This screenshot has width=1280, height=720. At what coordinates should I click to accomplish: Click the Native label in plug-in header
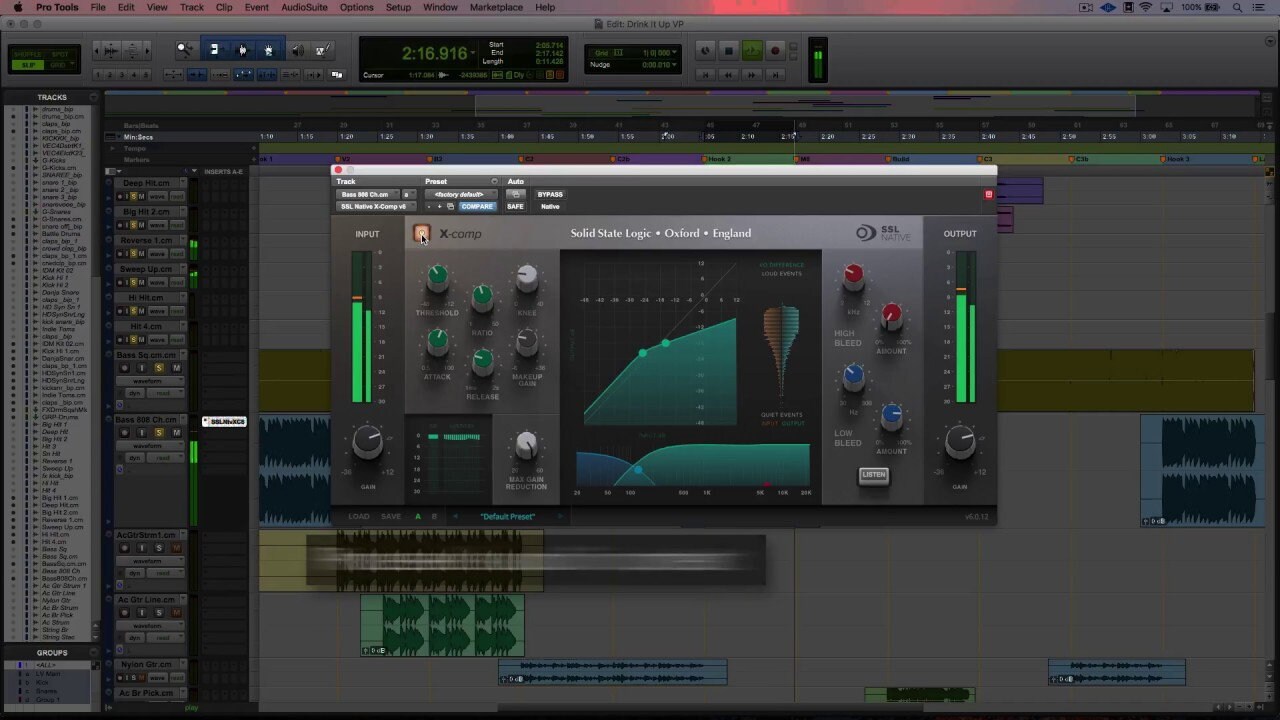(x=550, y=207)
